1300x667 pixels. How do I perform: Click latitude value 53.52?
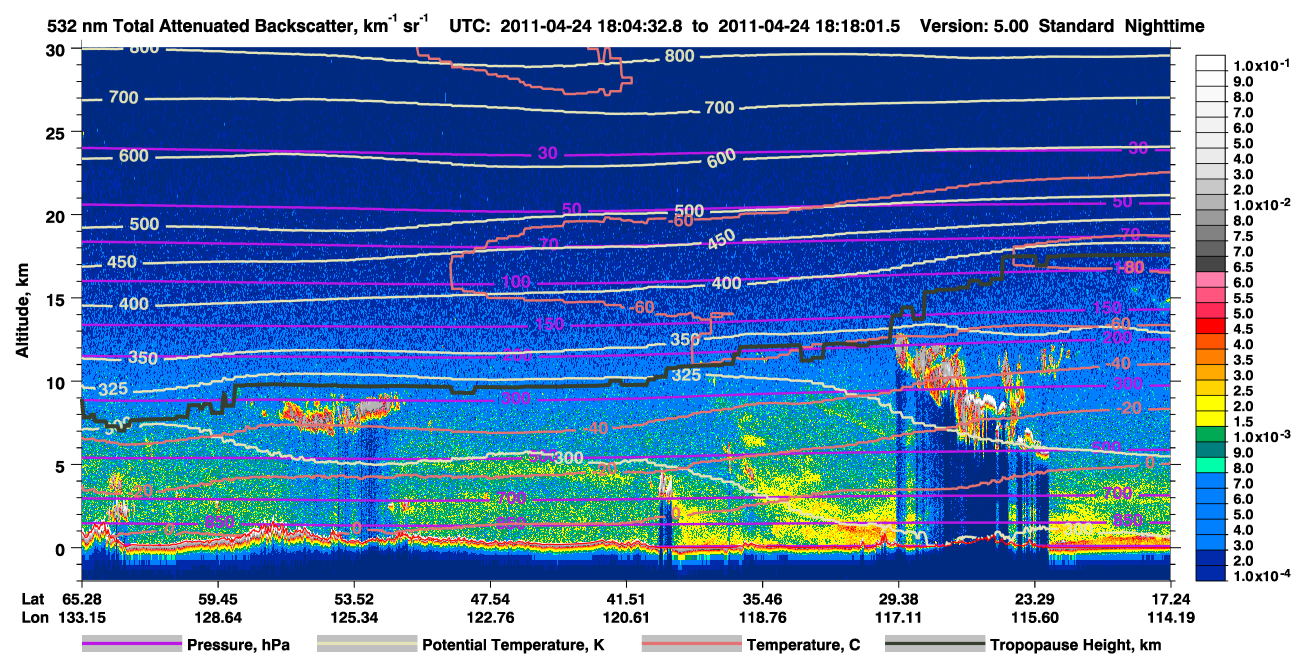(x=353, y=599)
